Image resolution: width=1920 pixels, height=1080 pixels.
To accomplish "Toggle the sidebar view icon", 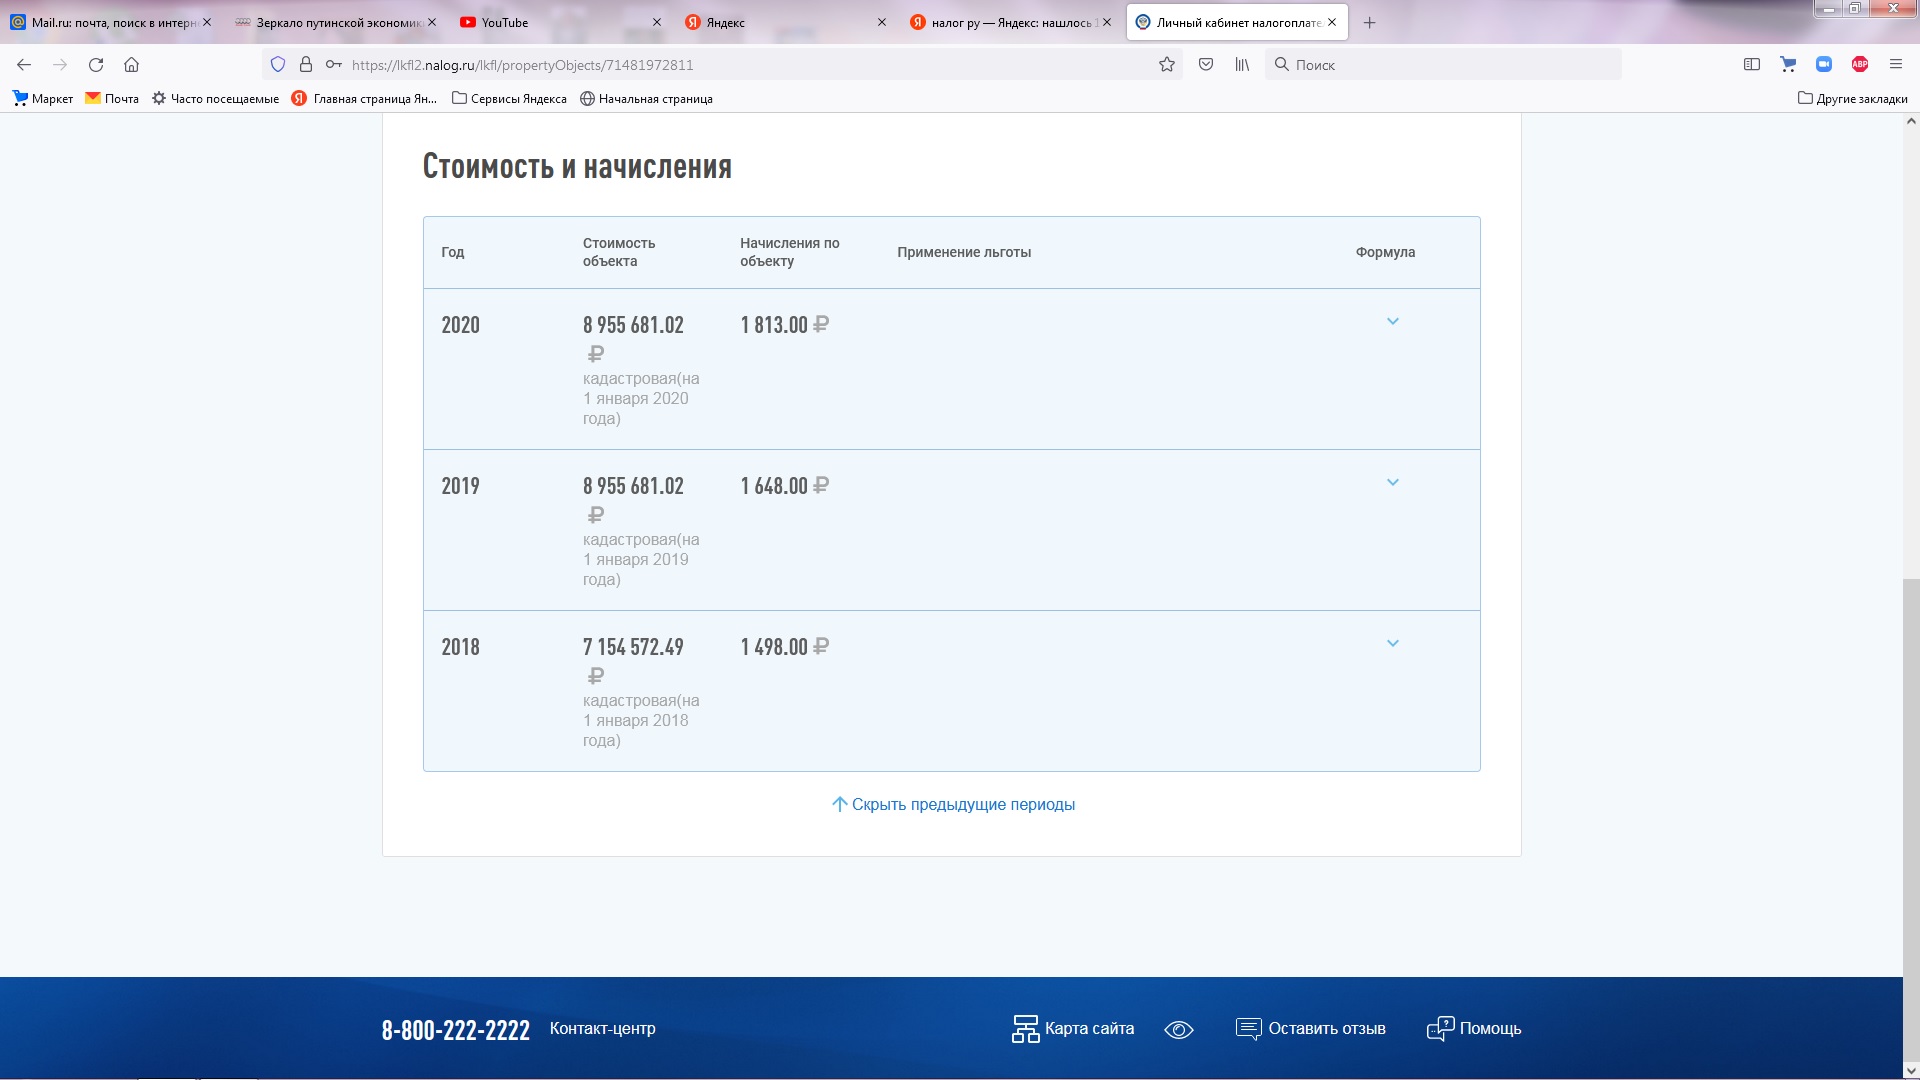I will (1752, 65).
